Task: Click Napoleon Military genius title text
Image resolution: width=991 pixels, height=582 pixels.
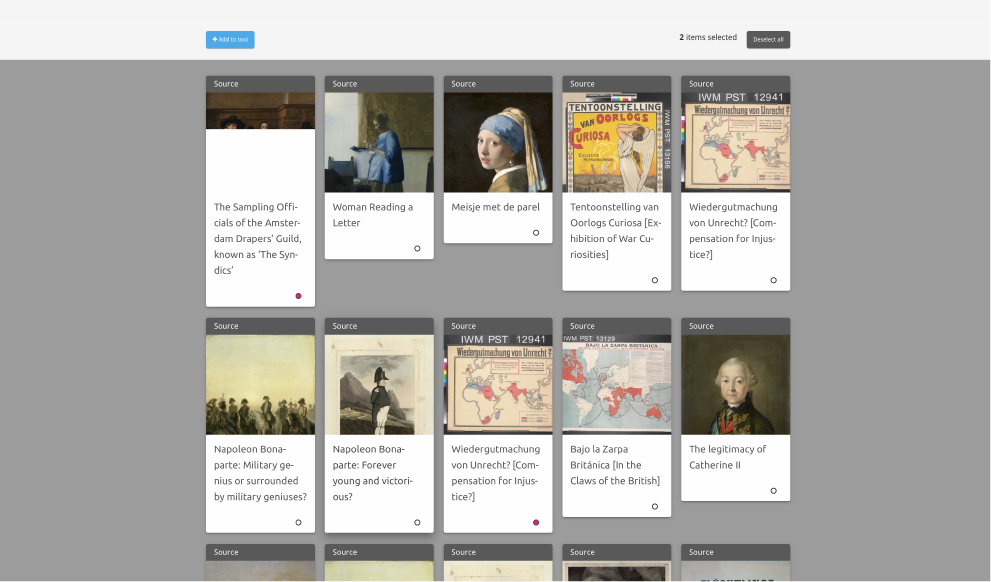Action: 259,472
